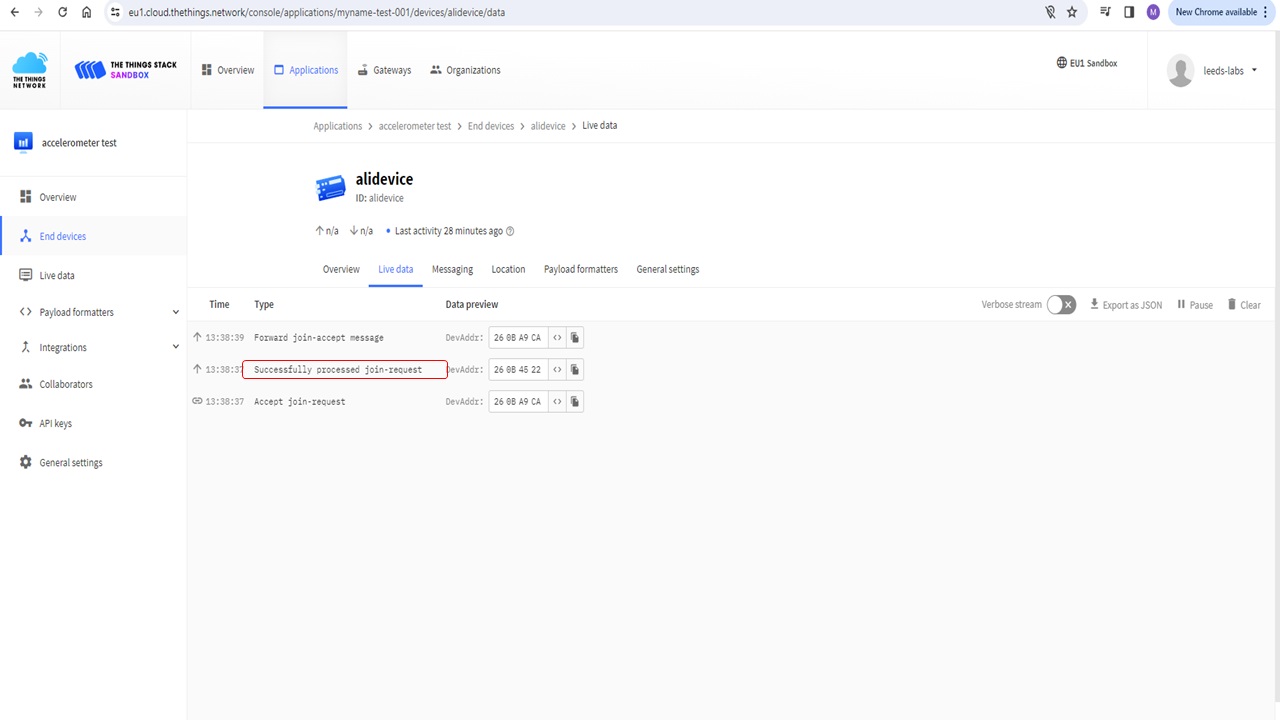This screenshot has width=1280, height=720.
Task: Toggle code view for Accept join-request DevAddr
Action: click(557, 402)
